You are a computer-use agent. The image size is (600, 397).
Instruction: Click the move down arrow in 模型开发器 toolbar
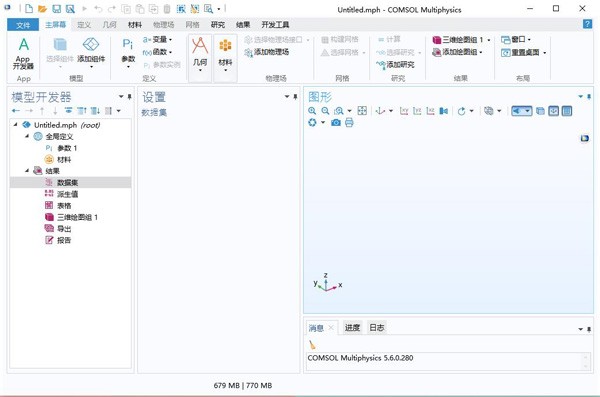(55, 111)
